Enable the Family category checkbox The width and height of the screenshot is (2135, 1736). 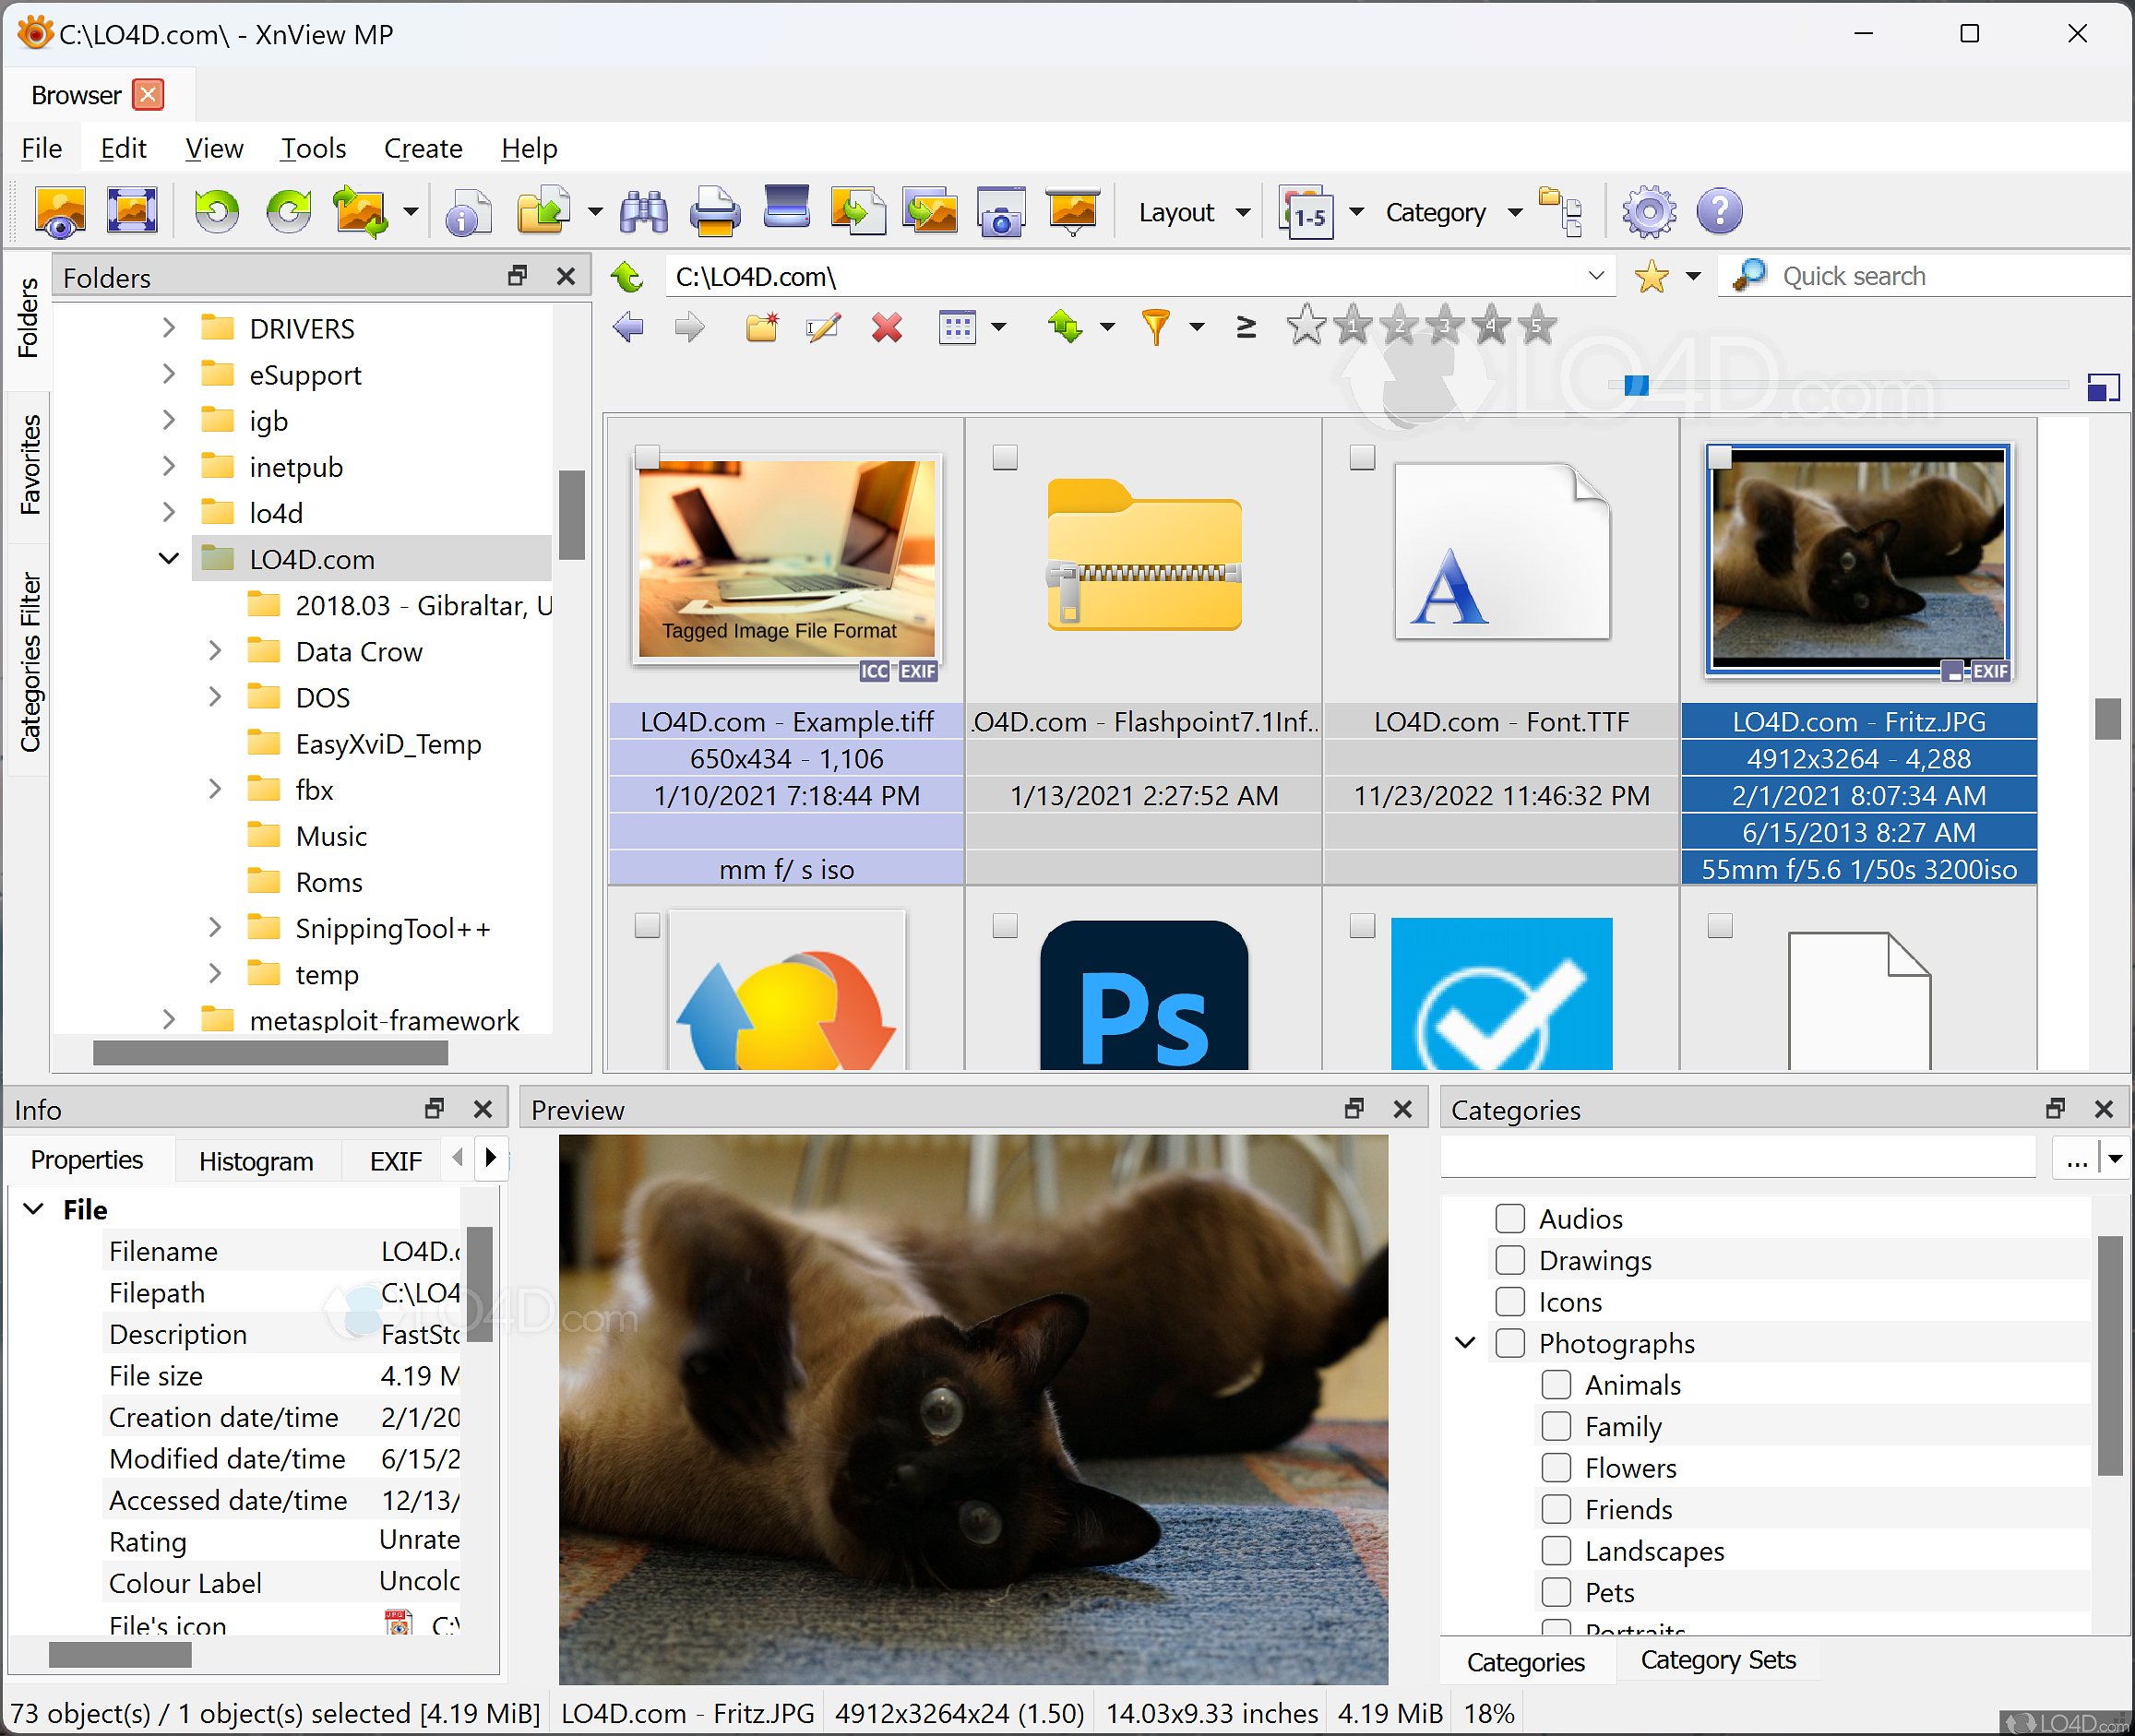point(1556,1427)
